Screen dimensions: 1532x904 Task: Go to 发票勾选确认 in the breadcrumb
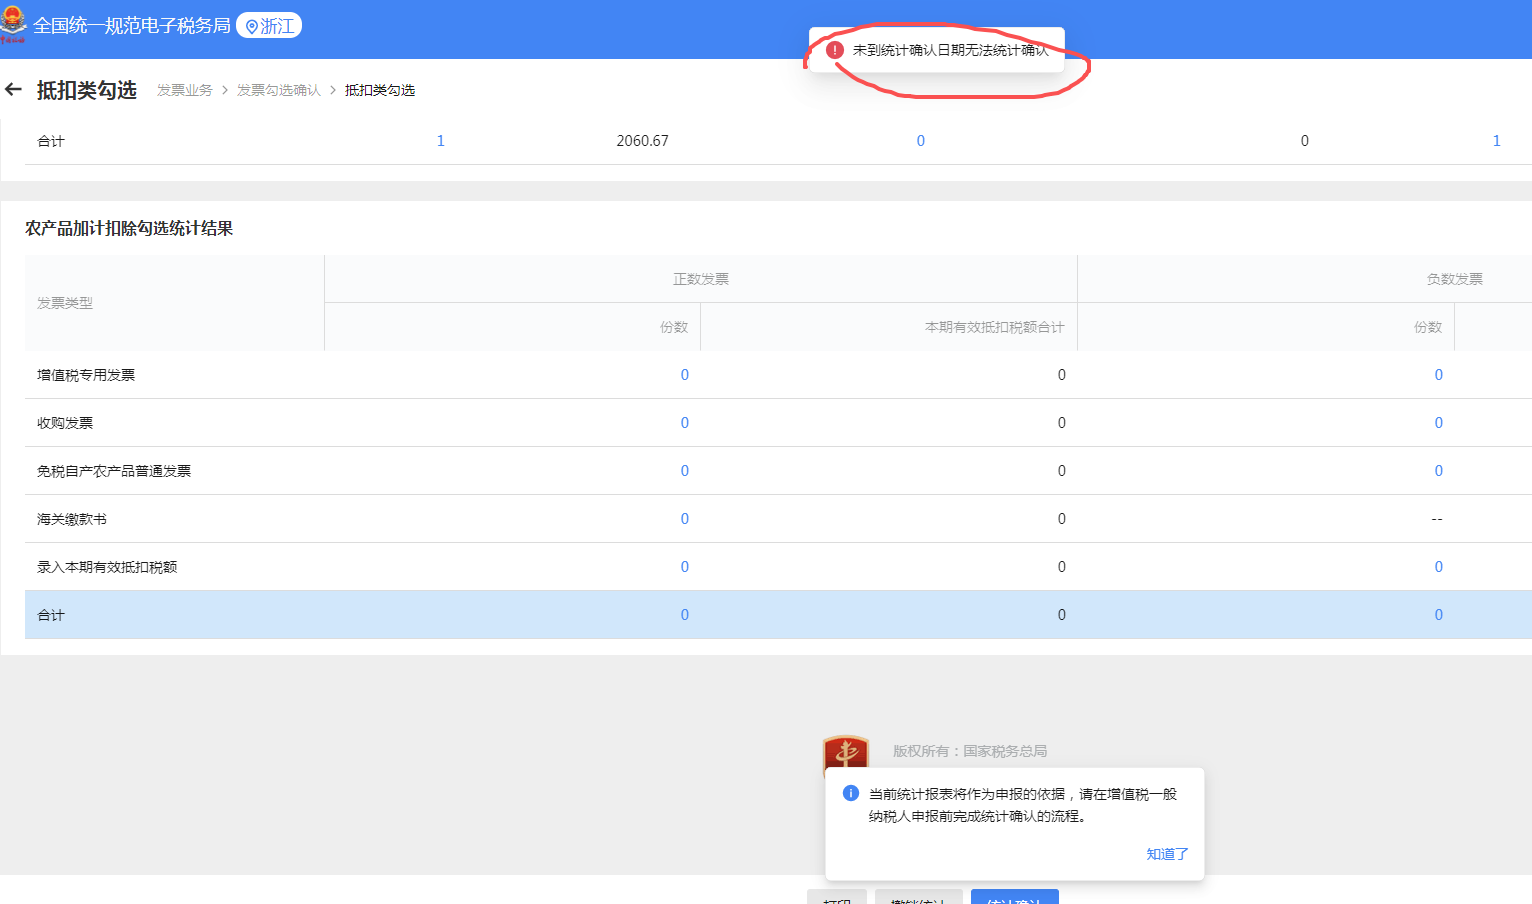(279, 90)
